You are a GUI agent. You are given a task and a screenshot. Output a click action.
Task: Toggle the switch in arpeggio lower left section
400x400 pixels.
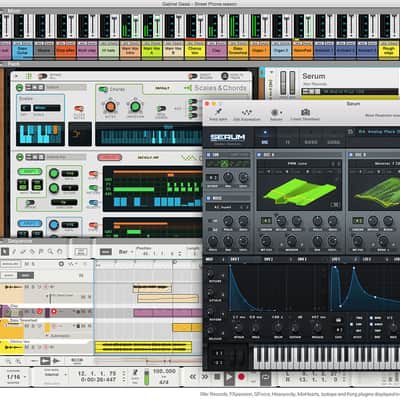tap(30, 202)
